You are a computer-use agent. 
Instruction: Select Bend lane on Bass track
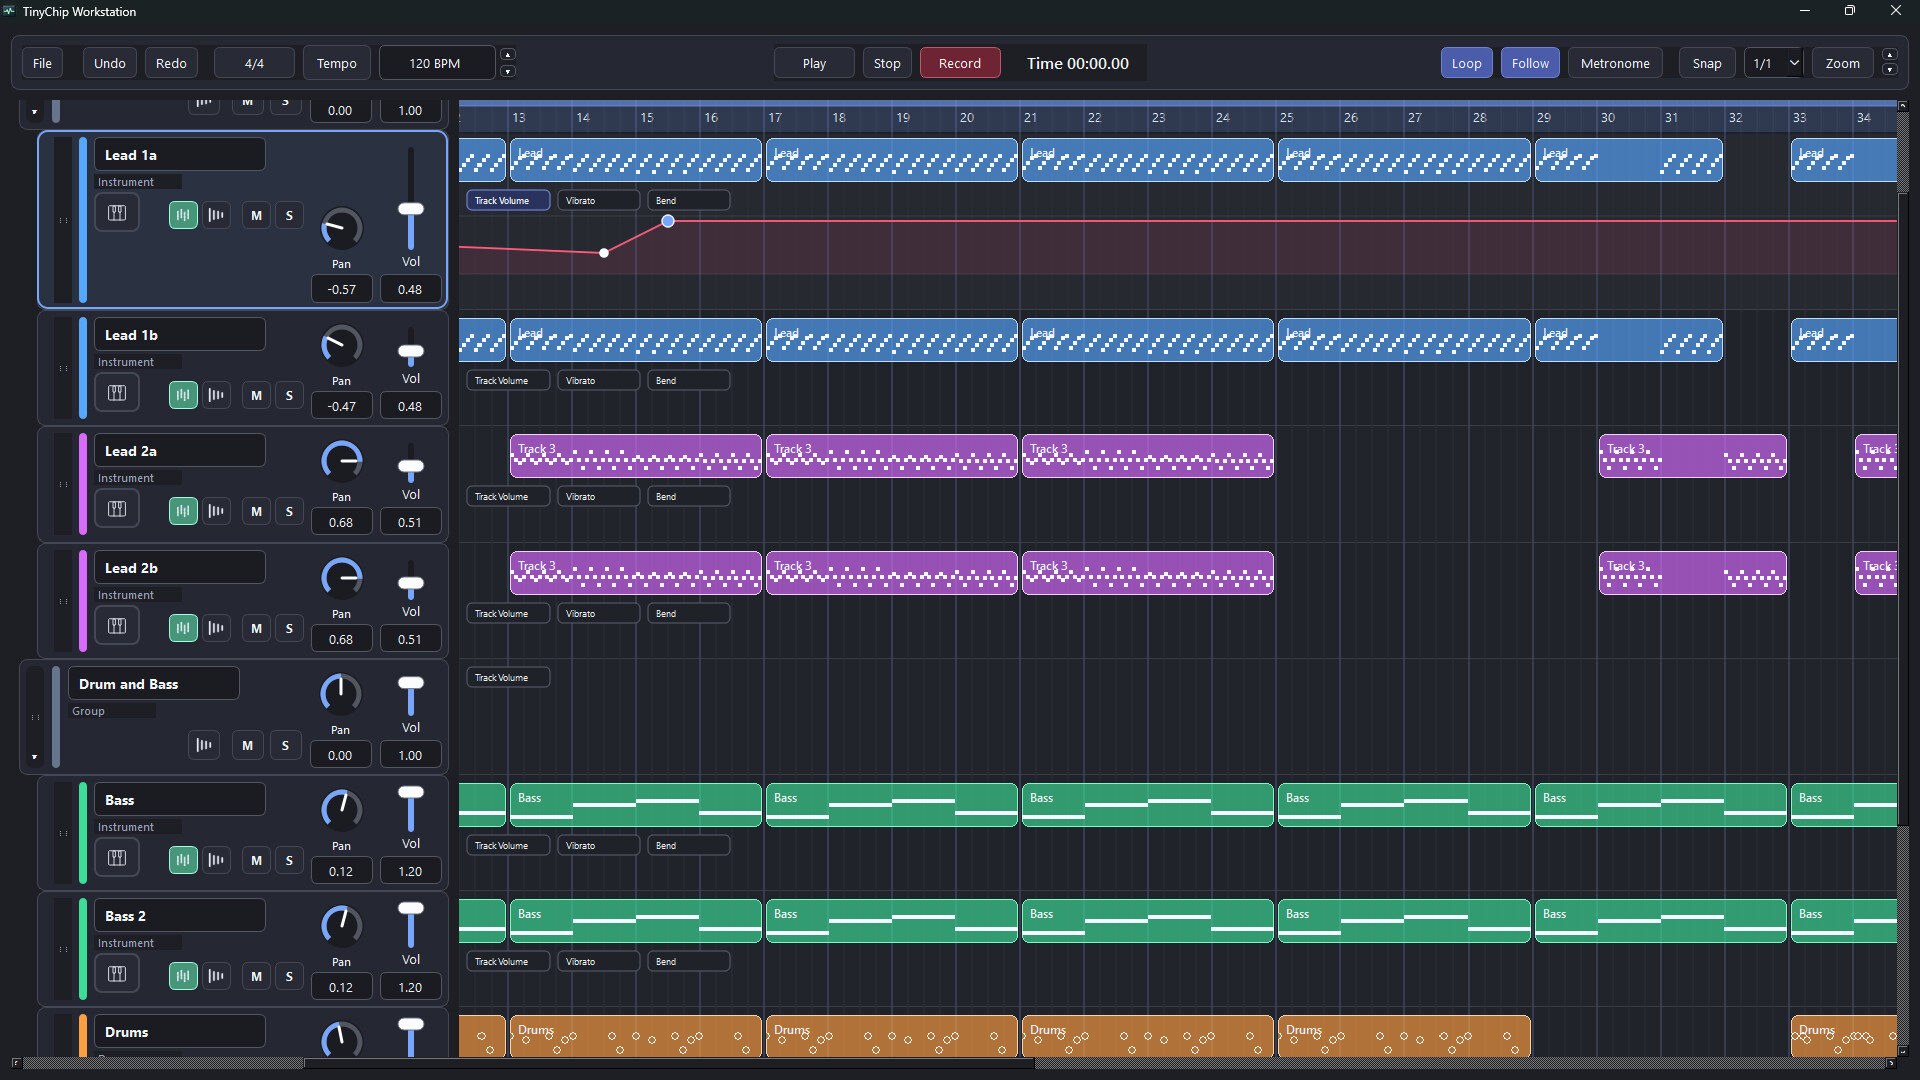coord(689,845)
